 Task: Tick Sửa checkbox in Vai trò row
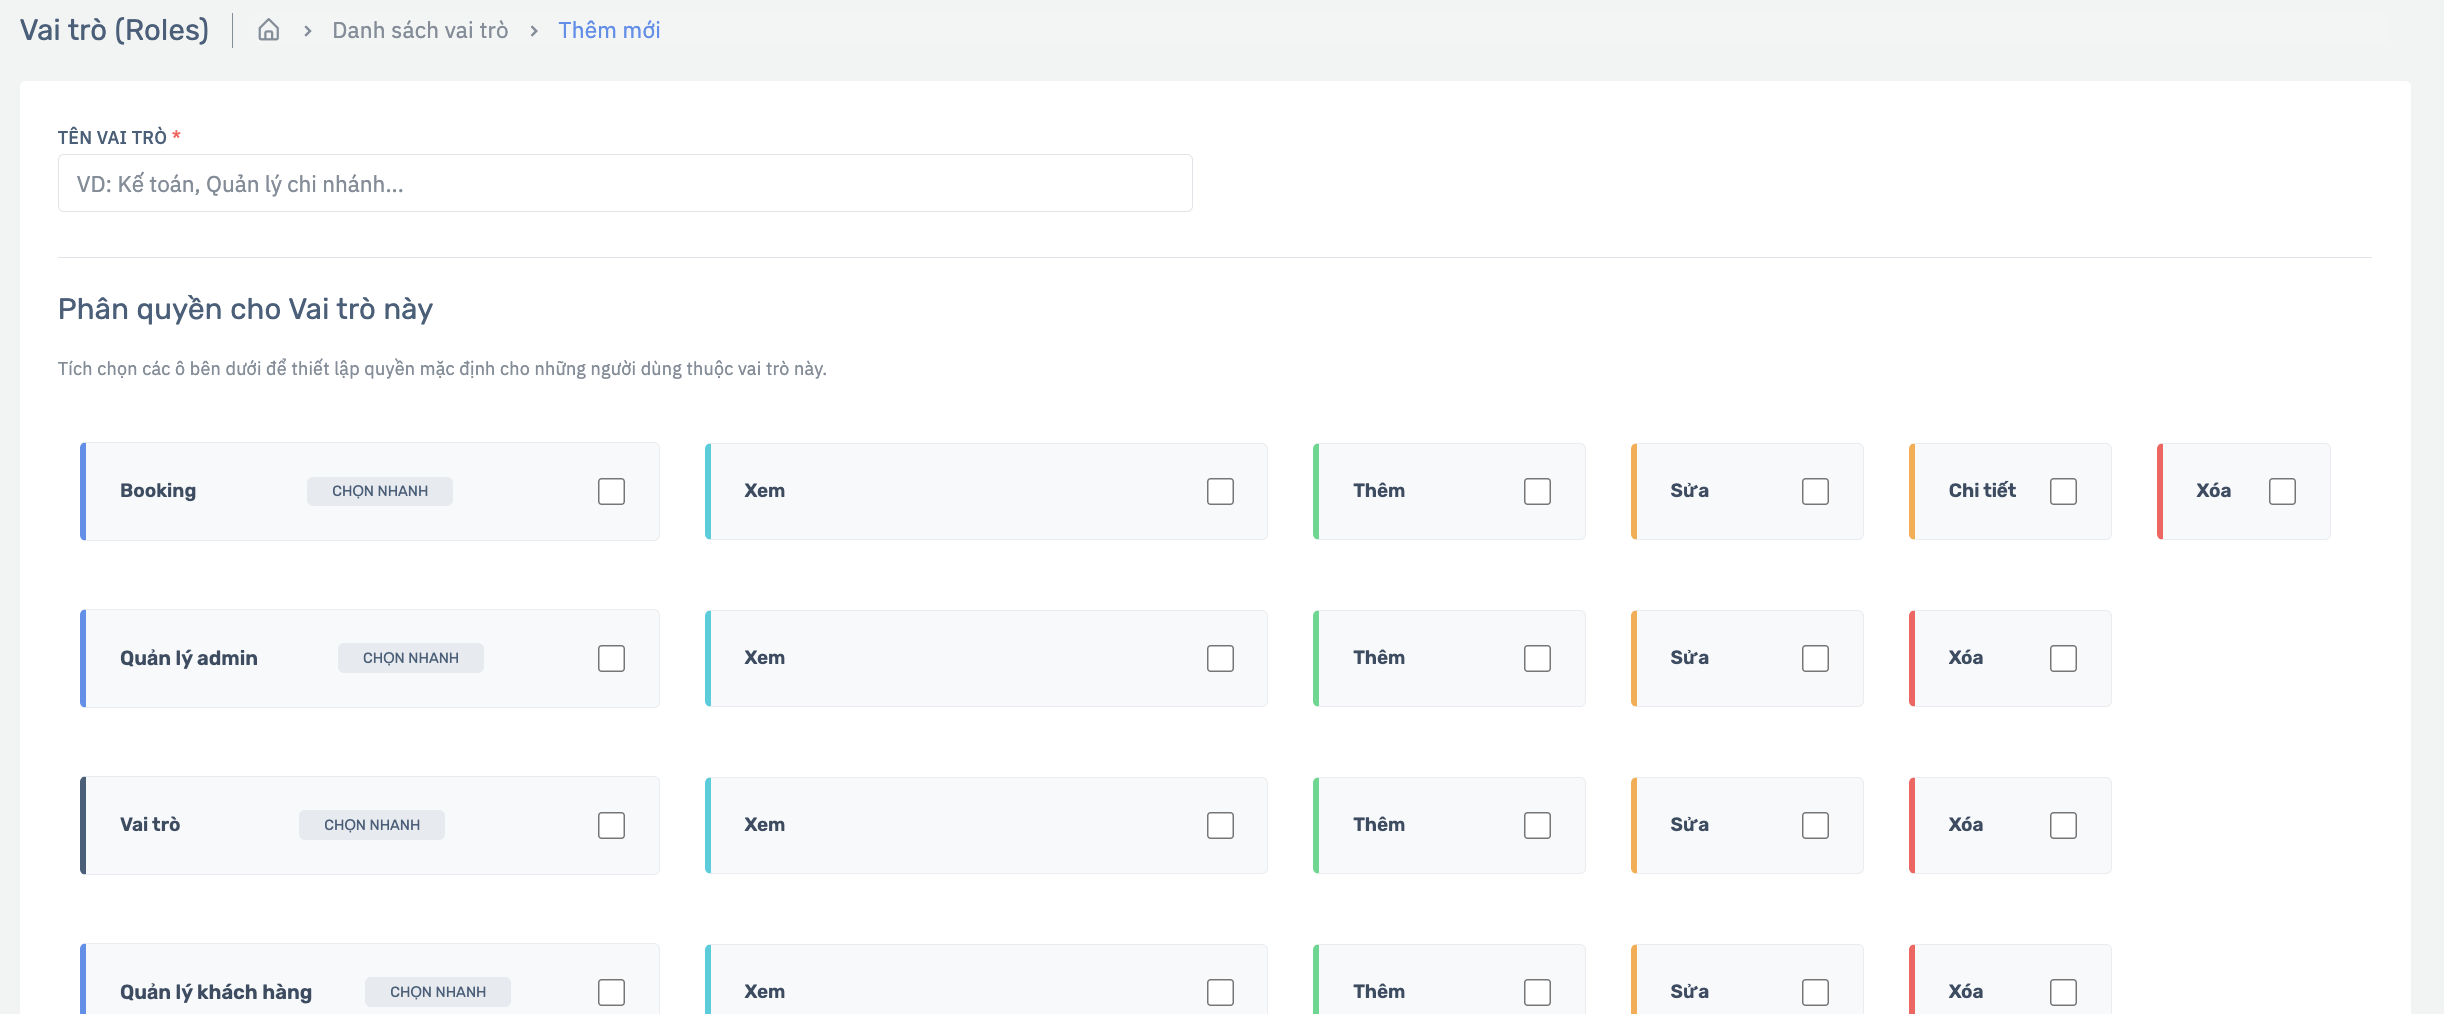point(1815,825)
